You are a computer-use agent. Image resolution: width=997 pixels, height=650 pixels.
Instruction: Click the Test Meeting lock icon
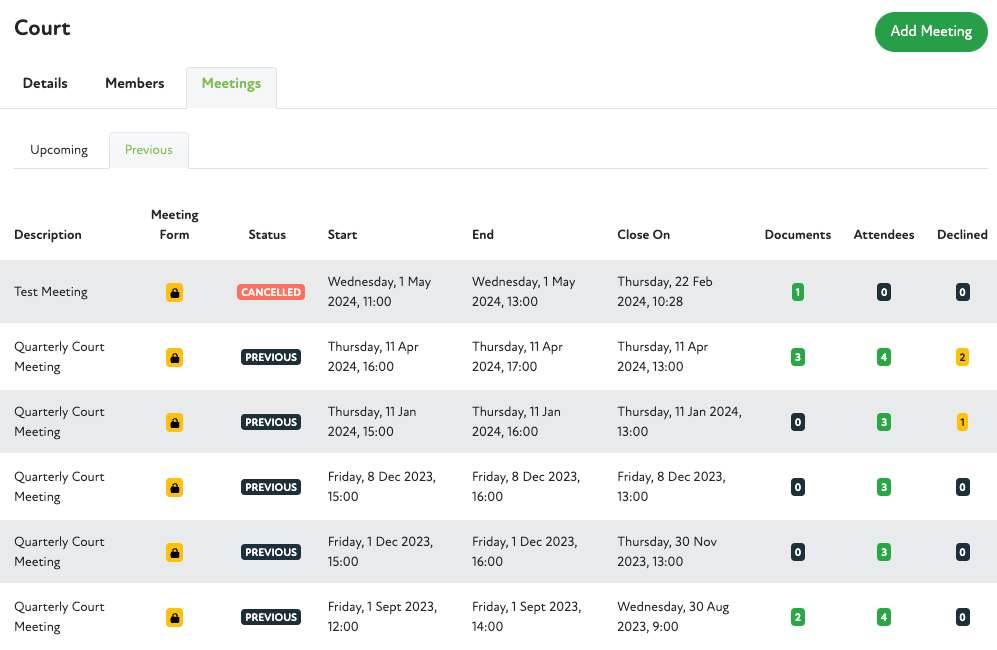[x=174, y=293]
